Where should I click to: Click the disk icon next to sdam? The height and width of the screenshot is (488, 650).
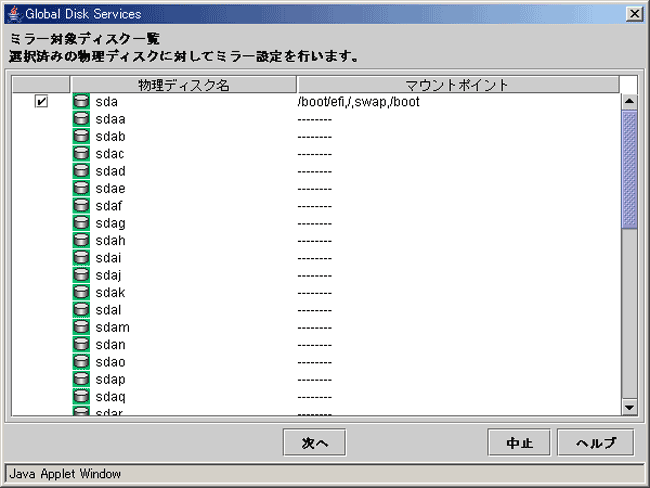[81, 328]
